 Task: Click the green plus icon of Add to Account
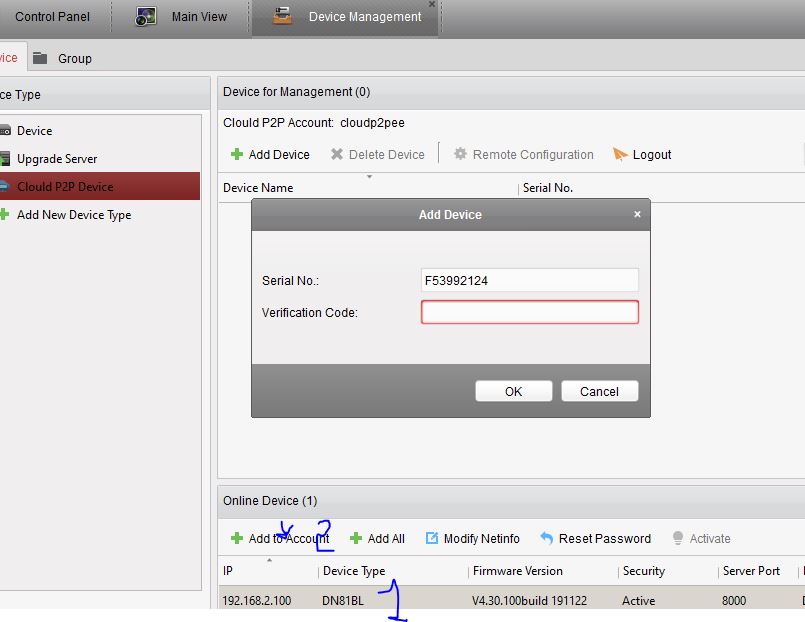(x=237, y=538)
